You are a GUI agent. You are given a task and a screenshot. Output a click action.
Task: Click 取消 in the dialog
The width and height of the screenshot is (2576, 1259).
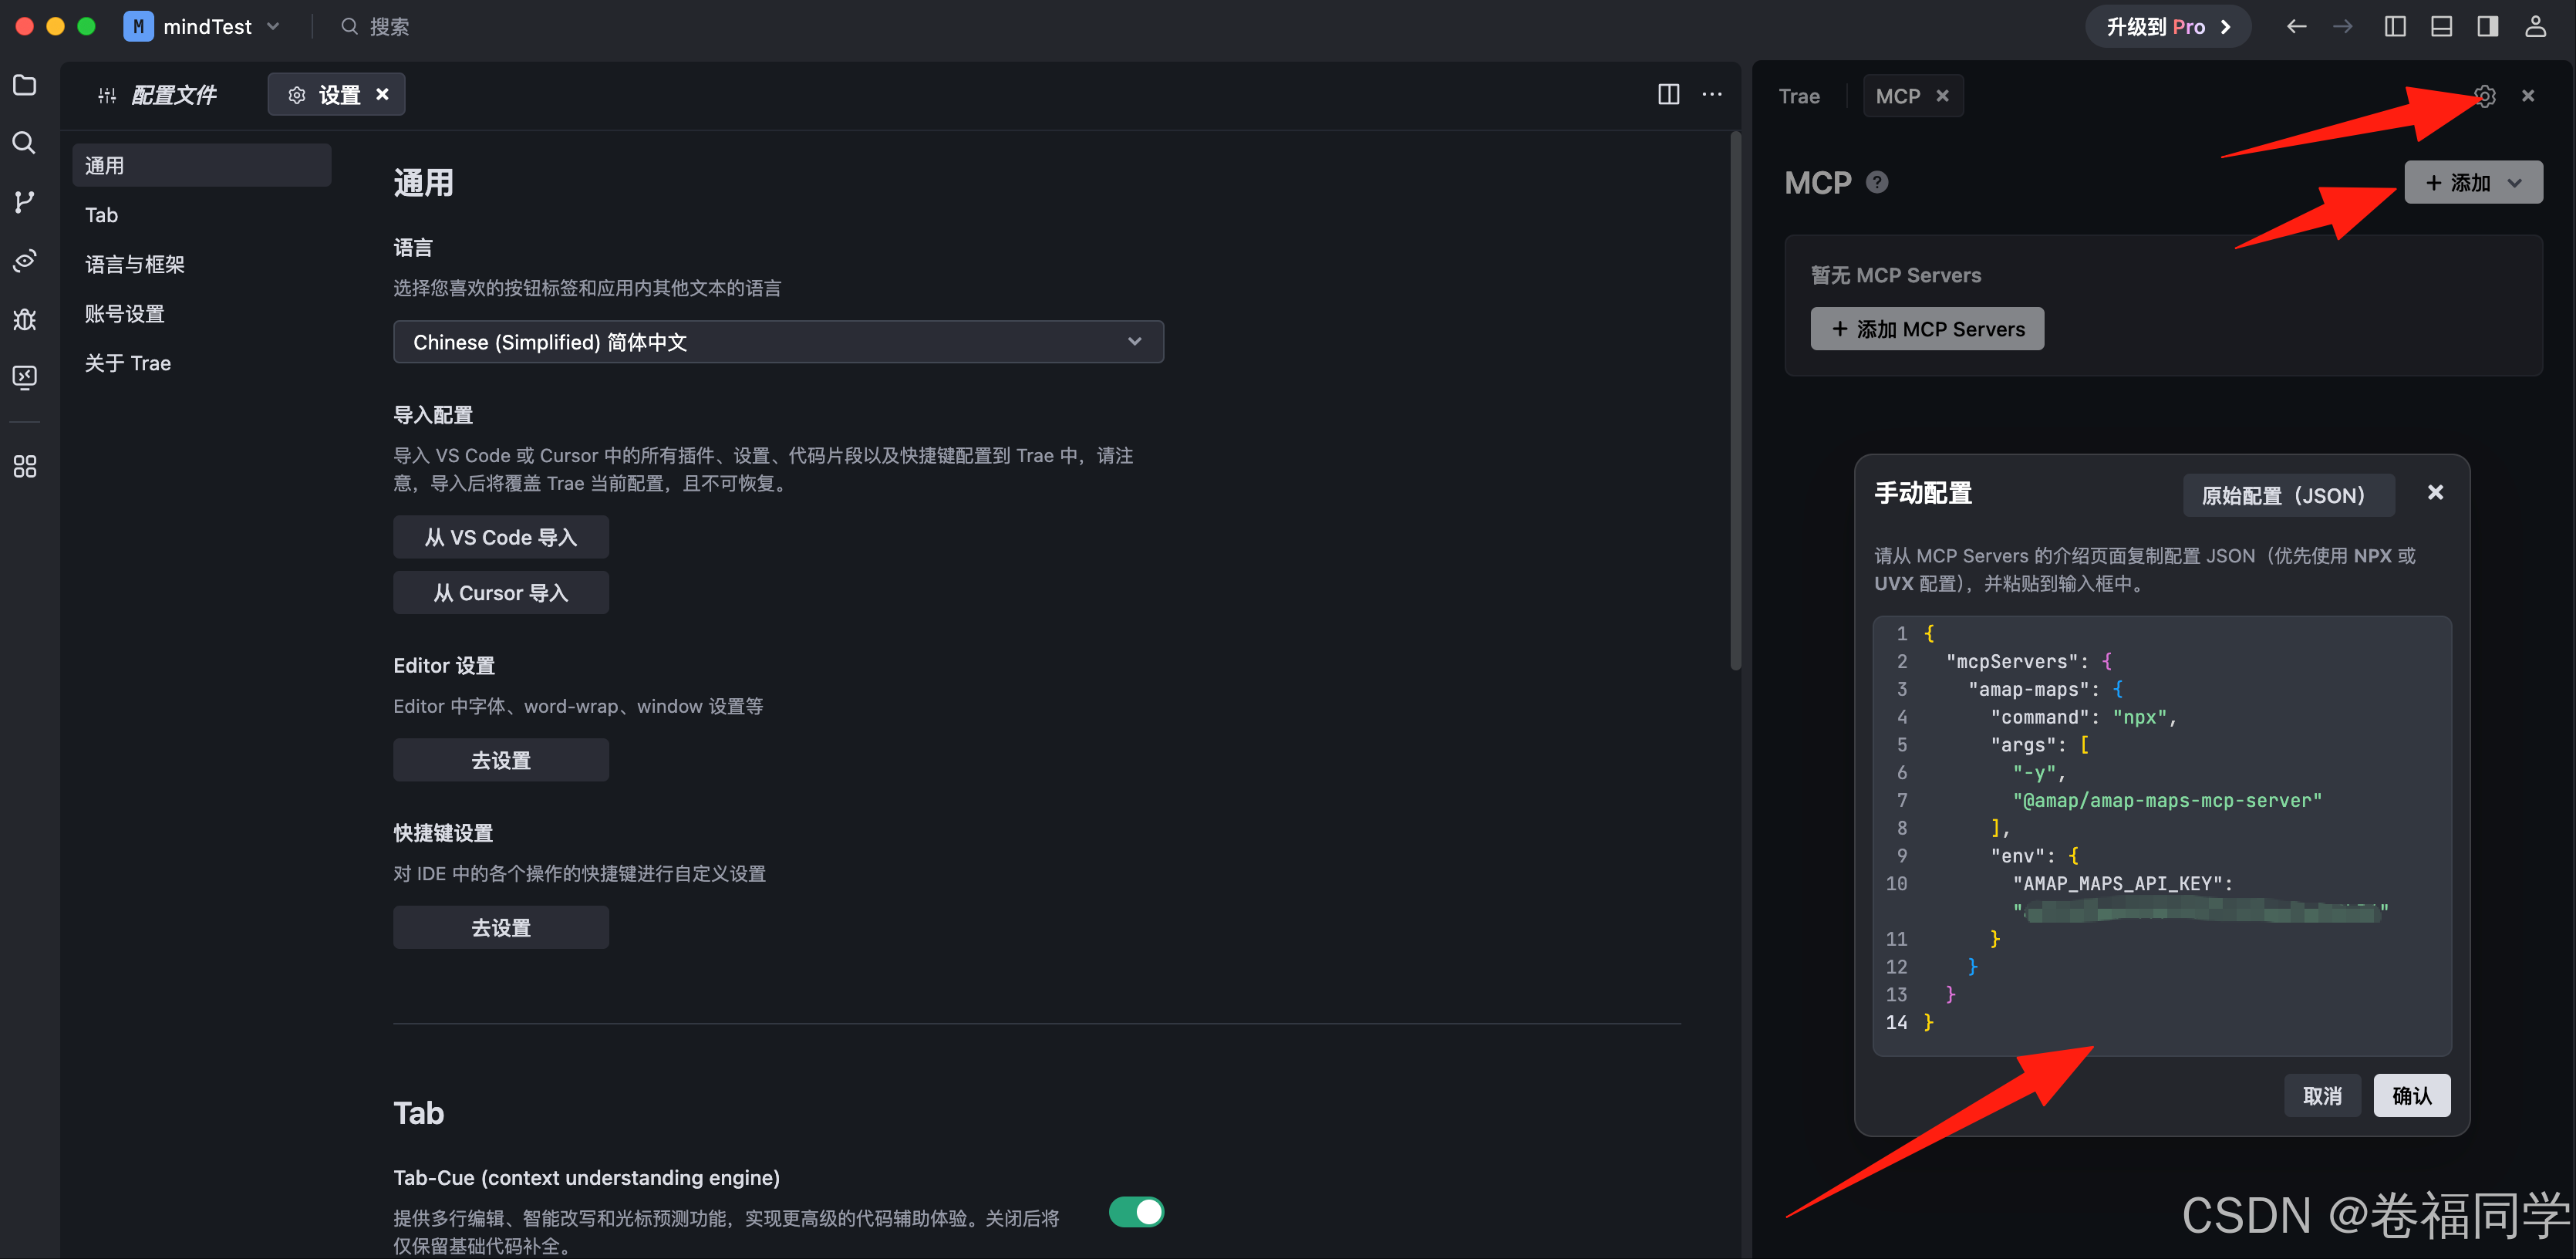[2322, 1095]
